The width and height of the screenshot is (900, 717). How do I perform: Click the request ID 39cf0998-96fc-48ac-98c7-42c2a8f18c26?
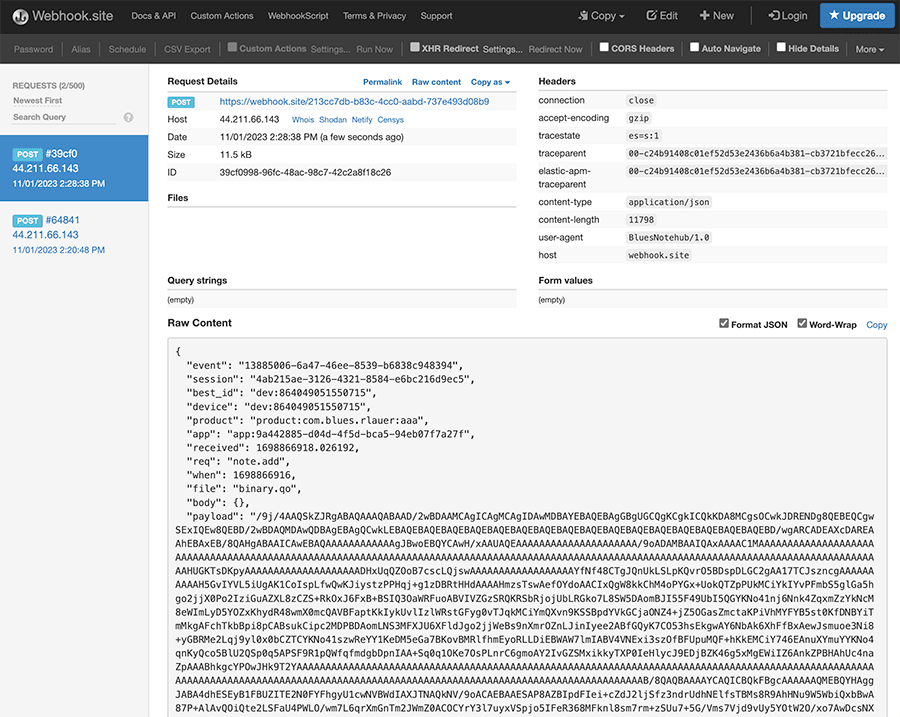(x=305, y=172)
